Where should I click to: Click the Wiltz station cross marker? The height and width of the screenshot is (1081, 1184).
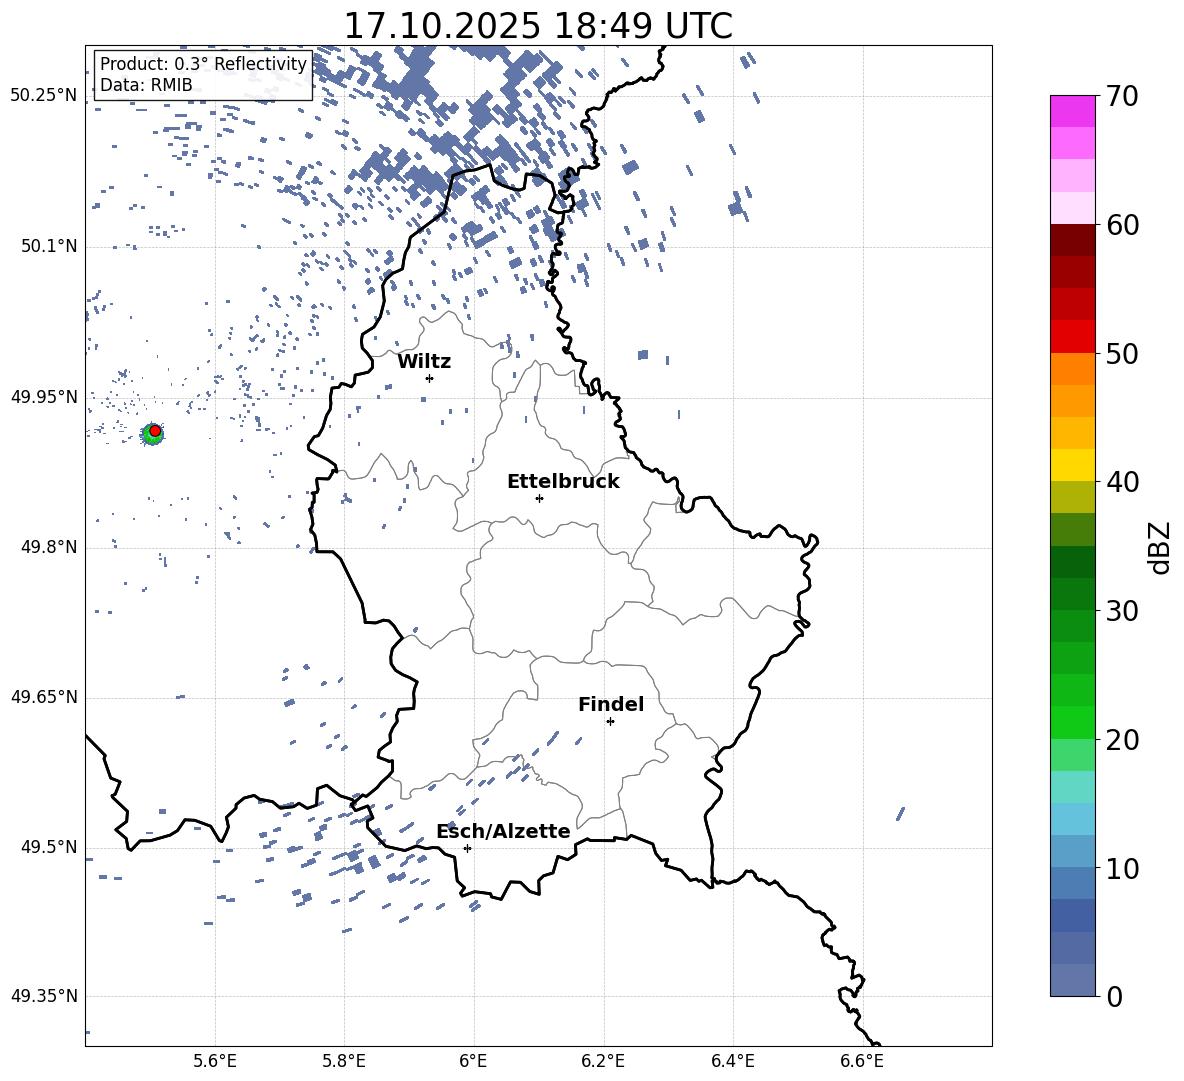pyautogui.click(x=429, y=378)
